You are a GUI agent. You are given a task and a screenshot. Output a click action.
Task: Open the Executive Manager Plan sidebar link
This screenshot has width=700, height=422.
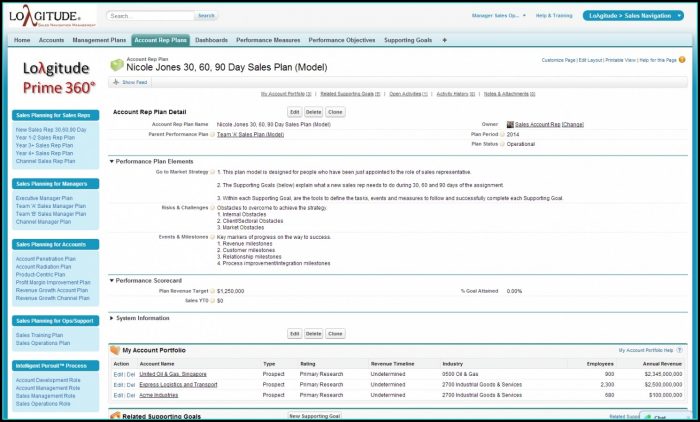[x=44, y=198]
